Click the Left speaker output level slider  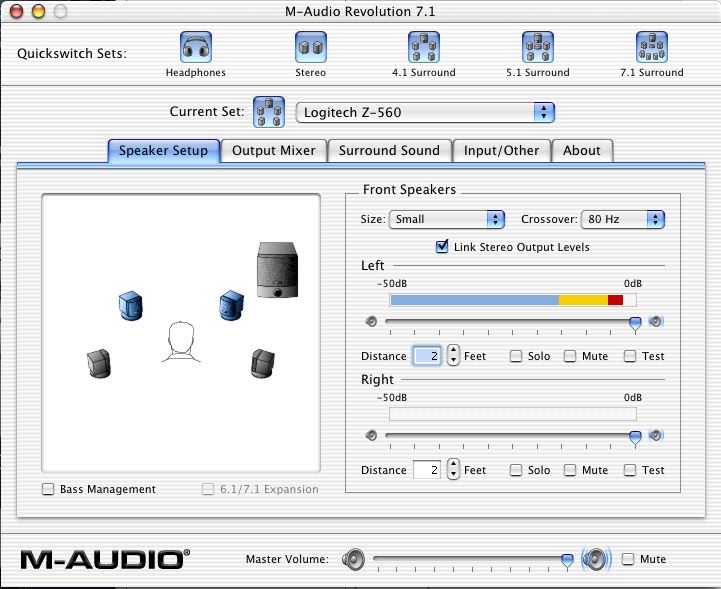635,323
